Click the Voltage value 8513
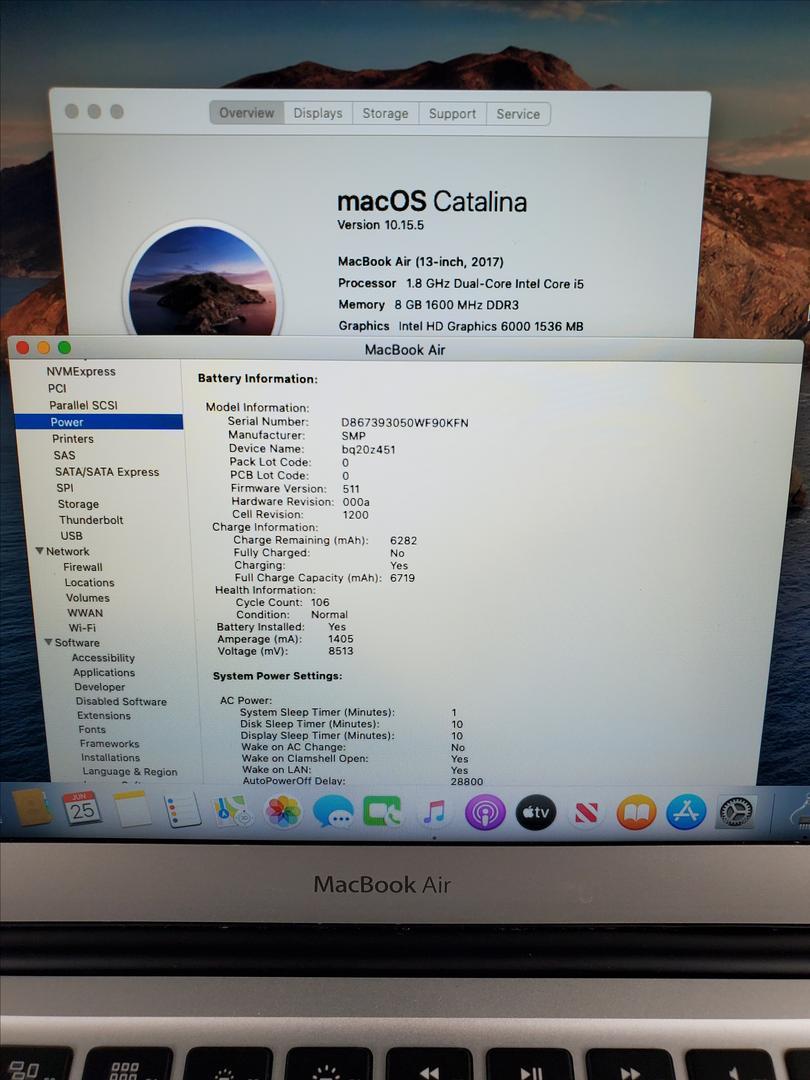 click(340, 651)
